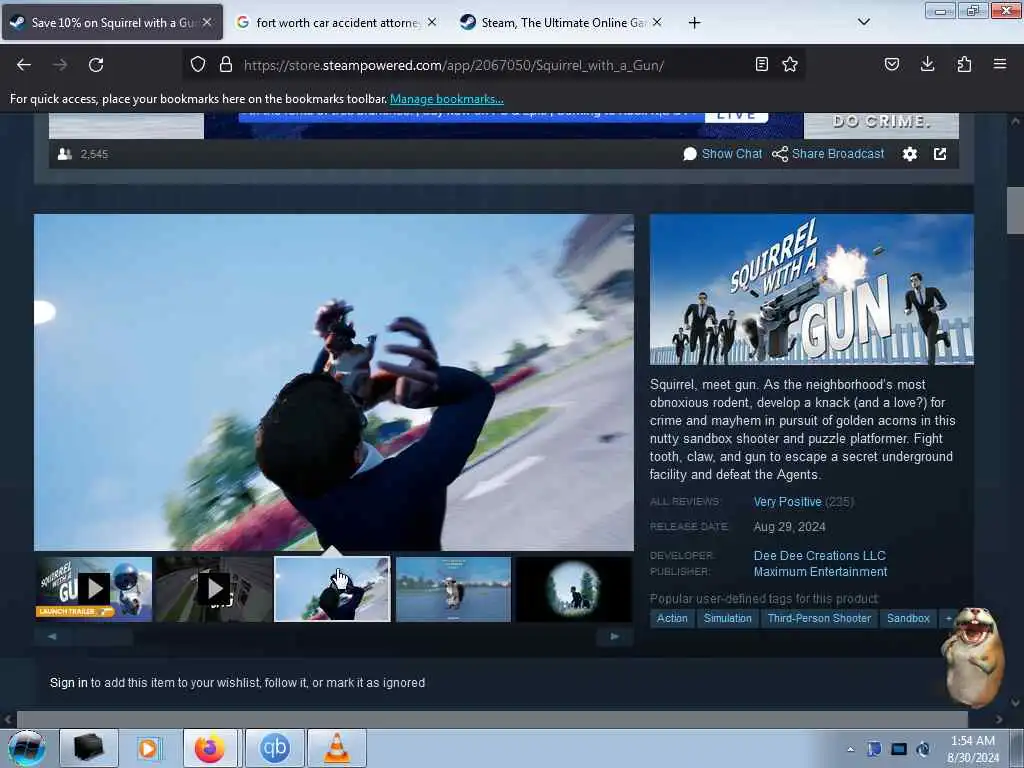This screenshot has width=1024, height=768.
Task: Select the Simulation tag
Action: 728,618
